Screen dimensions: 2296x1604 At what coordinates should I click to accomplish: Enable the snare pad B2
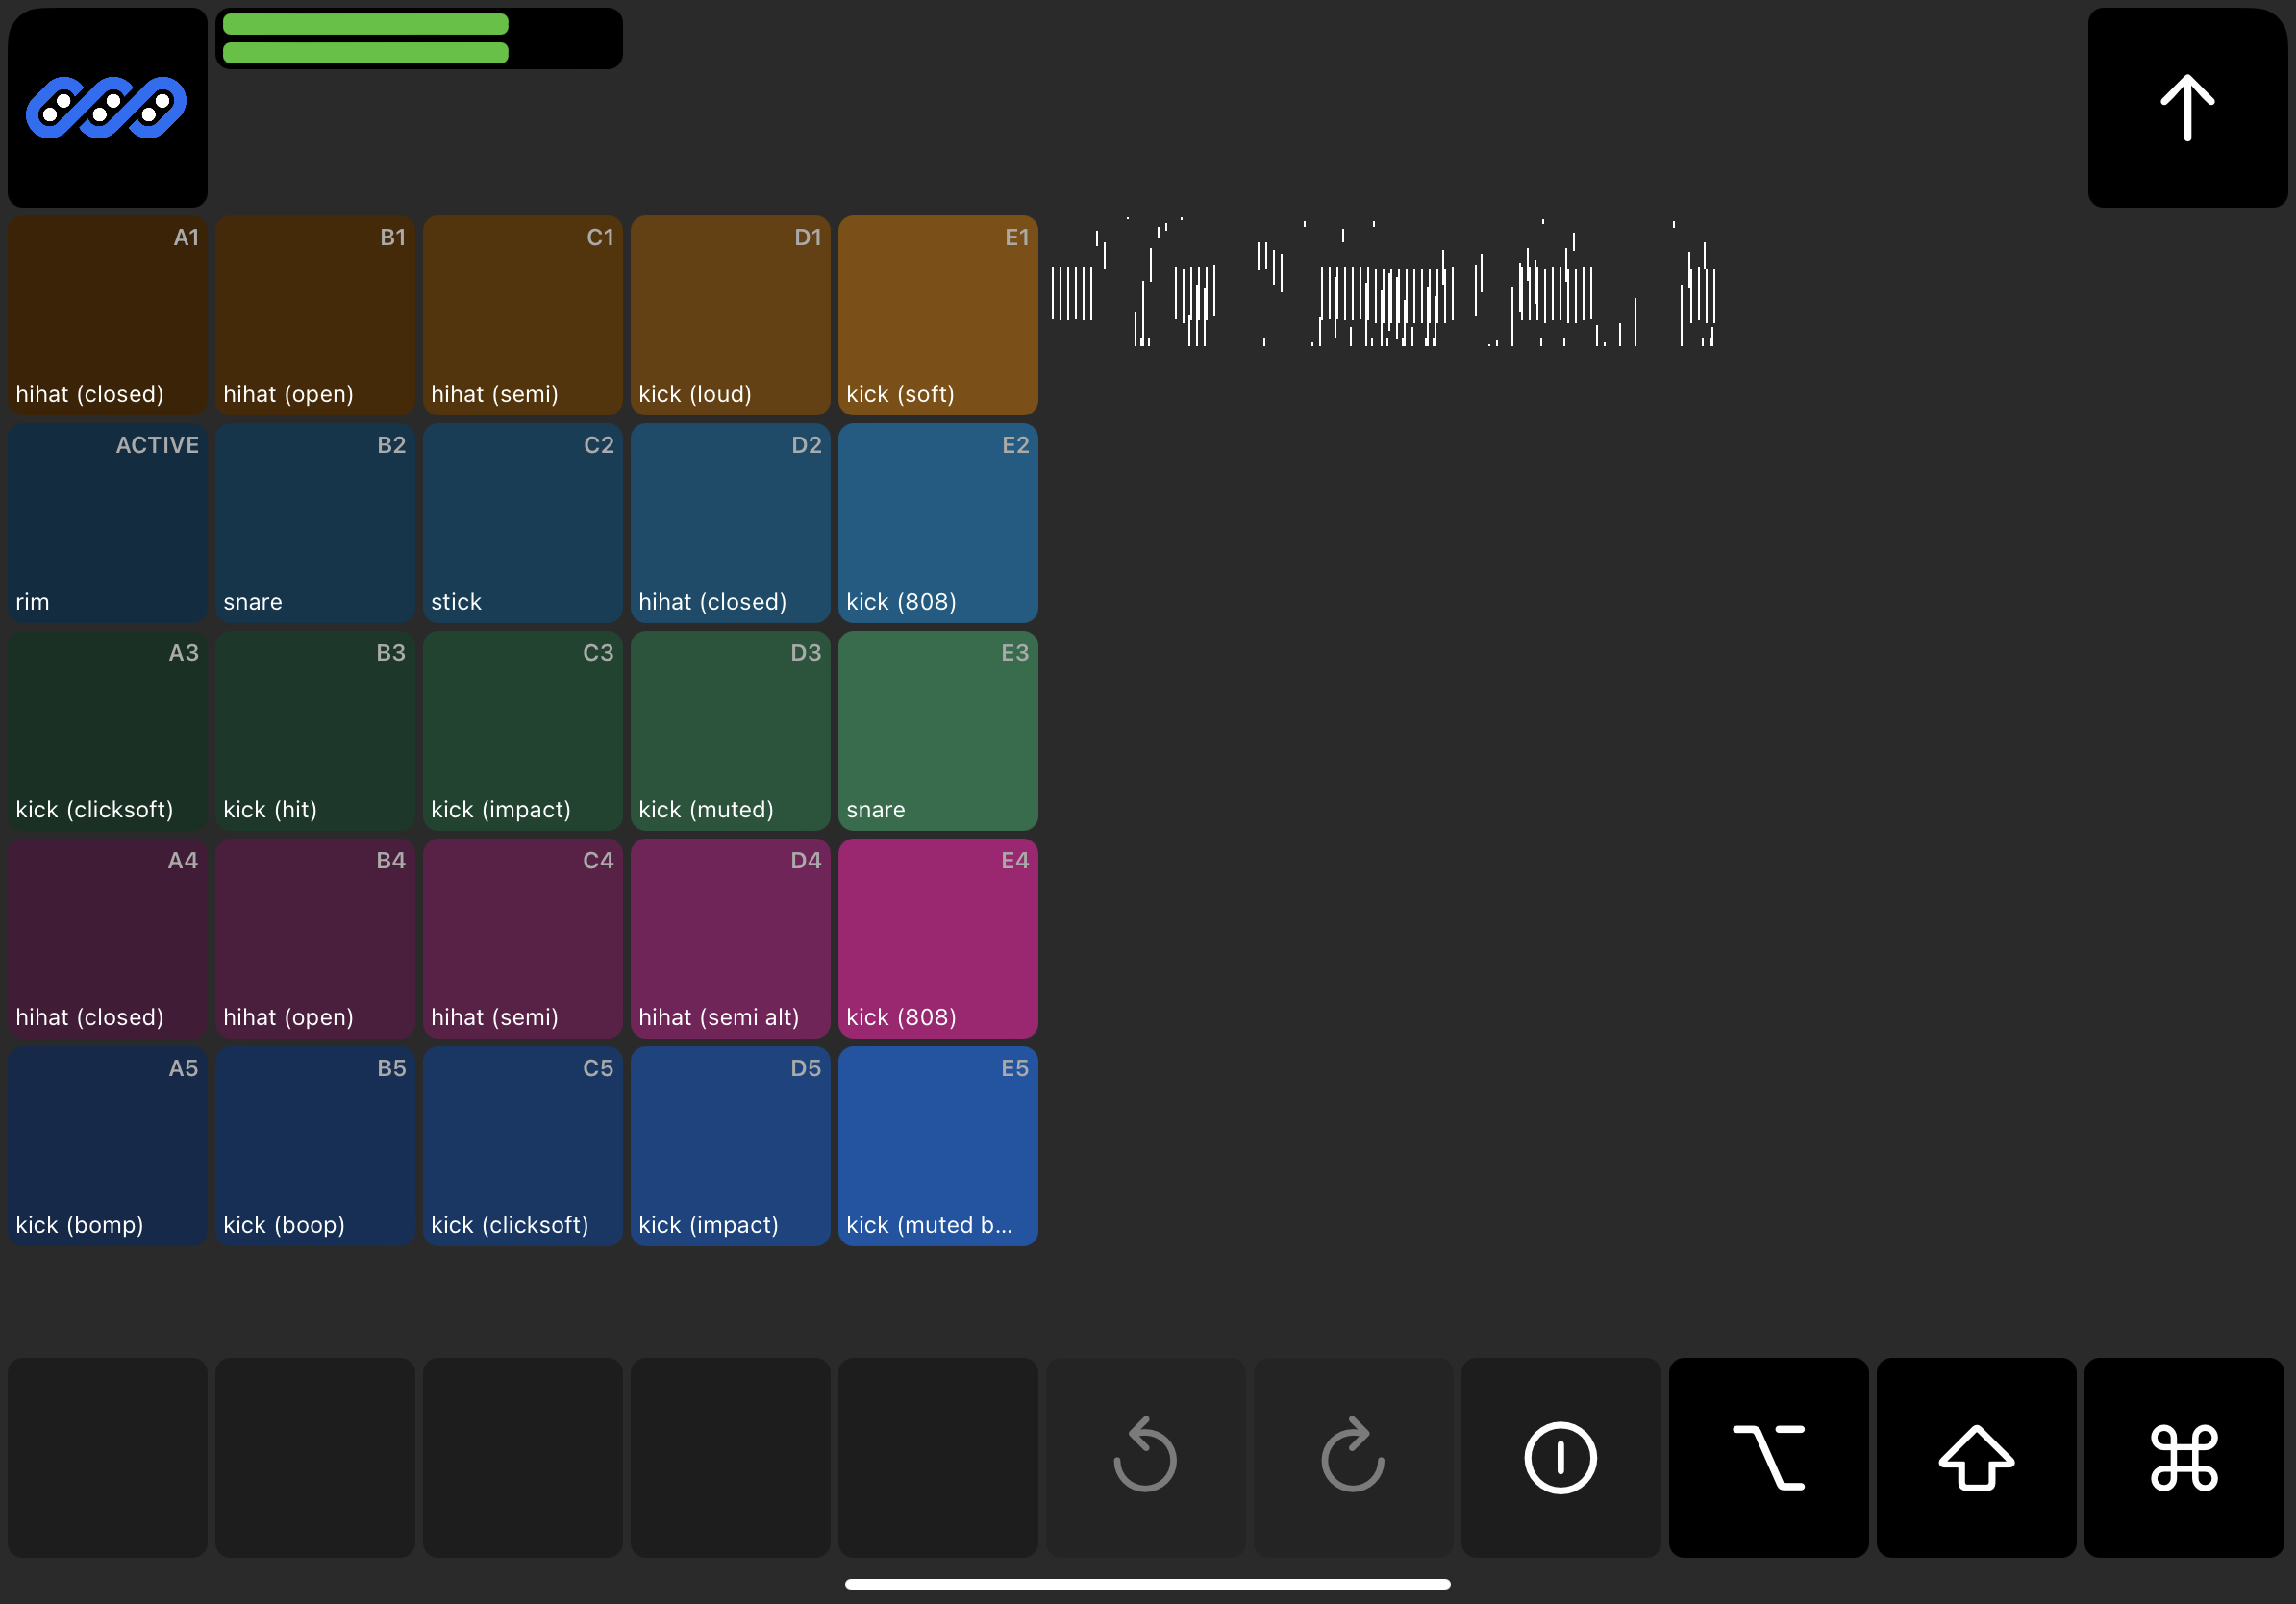[x=315, y=523]
